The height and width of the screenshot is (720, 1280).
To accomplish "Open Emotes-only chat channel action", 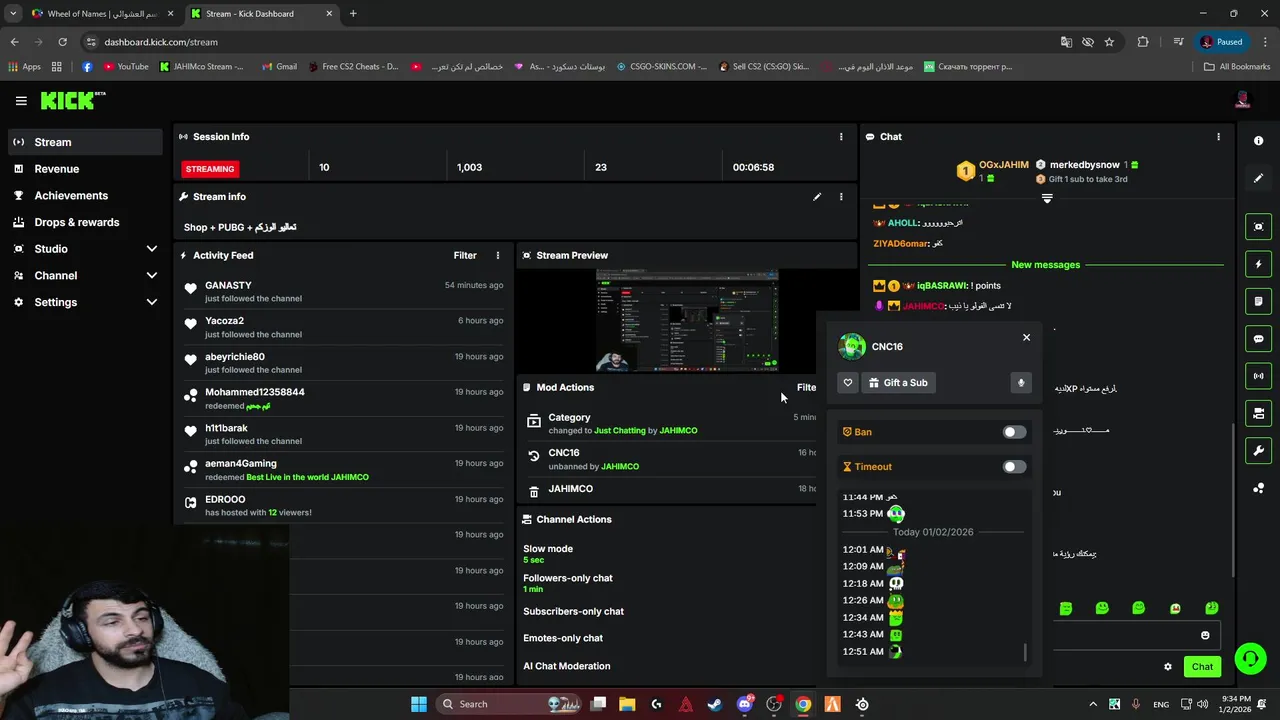I will coord(563,638).
